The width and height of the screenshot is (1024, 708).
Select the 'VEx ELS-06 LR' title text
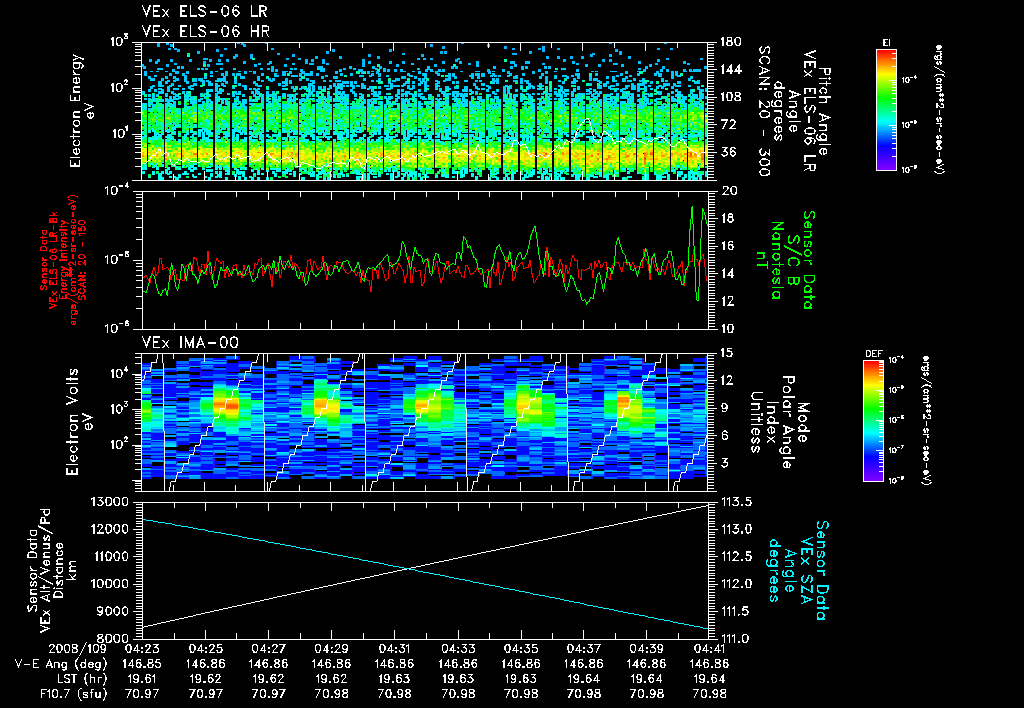coord(204,12)
